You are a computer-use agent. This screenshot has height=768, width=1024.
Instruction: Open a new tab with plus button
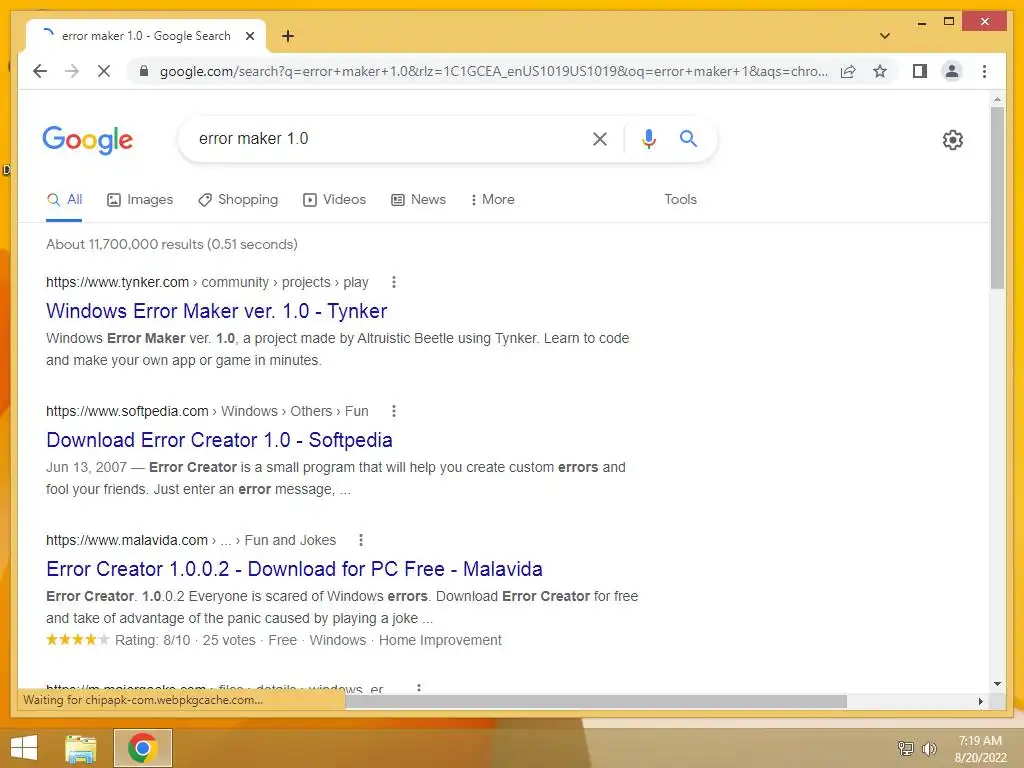pyautogui.click(x=288, y=36)
